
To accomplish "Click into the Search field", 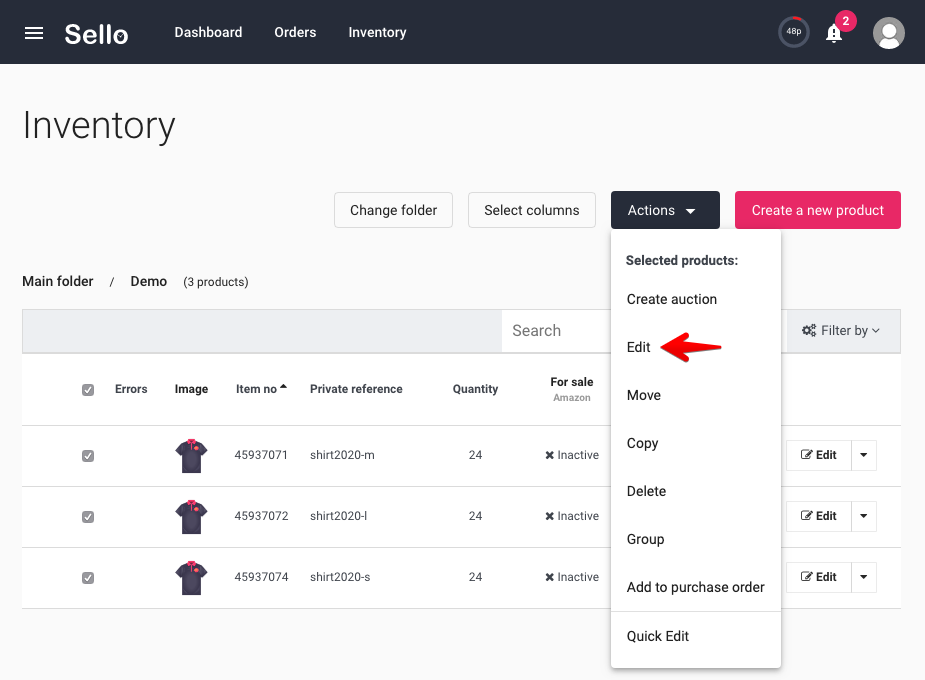I will [556, 331].
